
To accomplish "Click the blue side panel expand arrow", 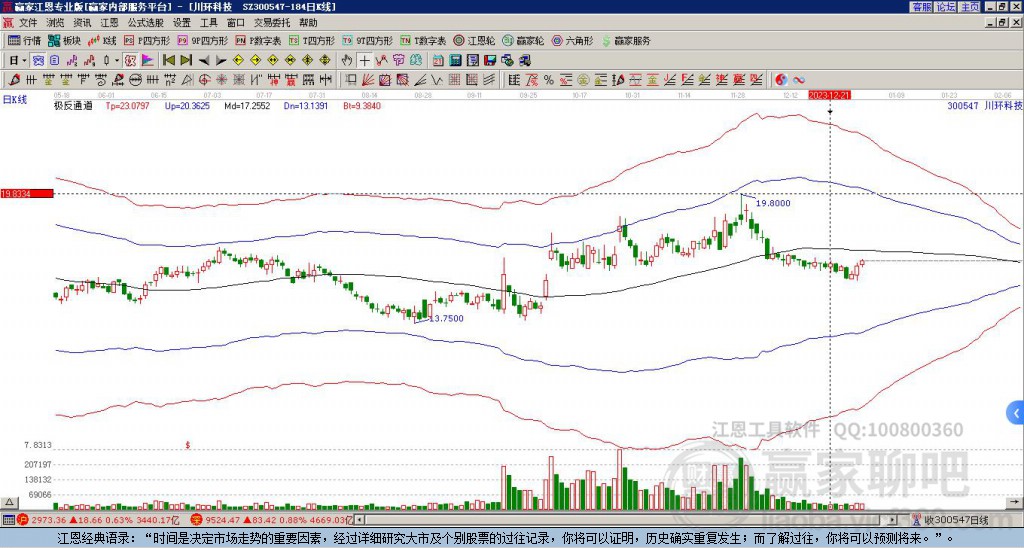I will click(x=1016, y=413).
